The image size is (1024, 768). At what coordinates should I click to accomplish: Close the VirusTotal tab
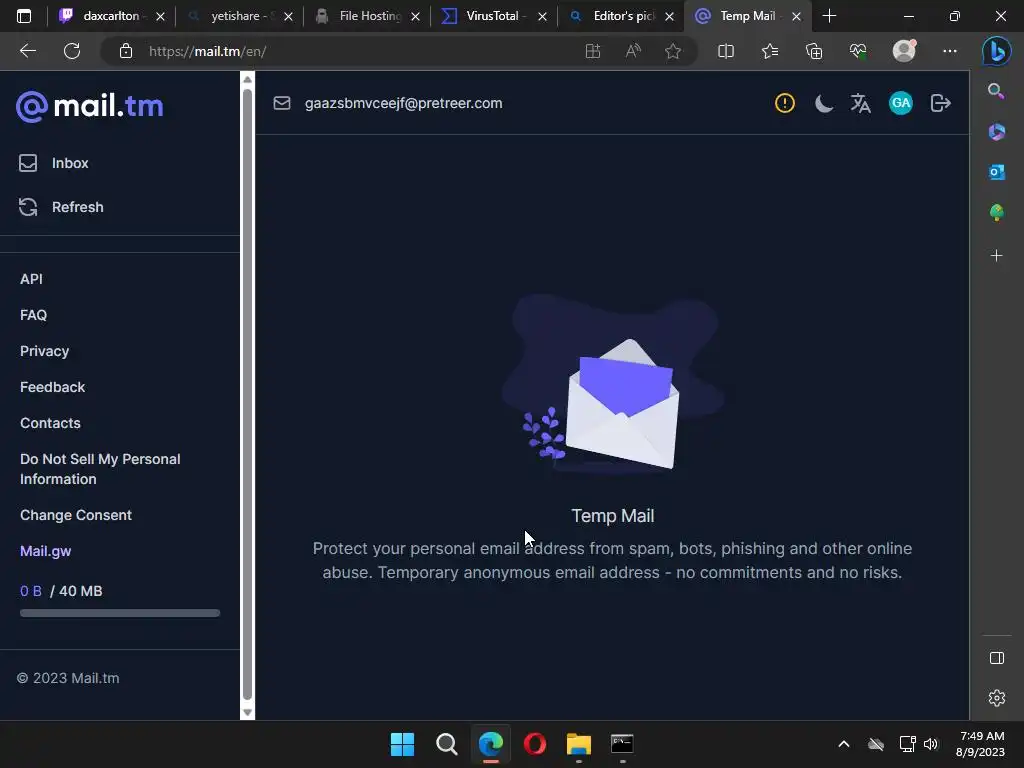tap(542, 17)
